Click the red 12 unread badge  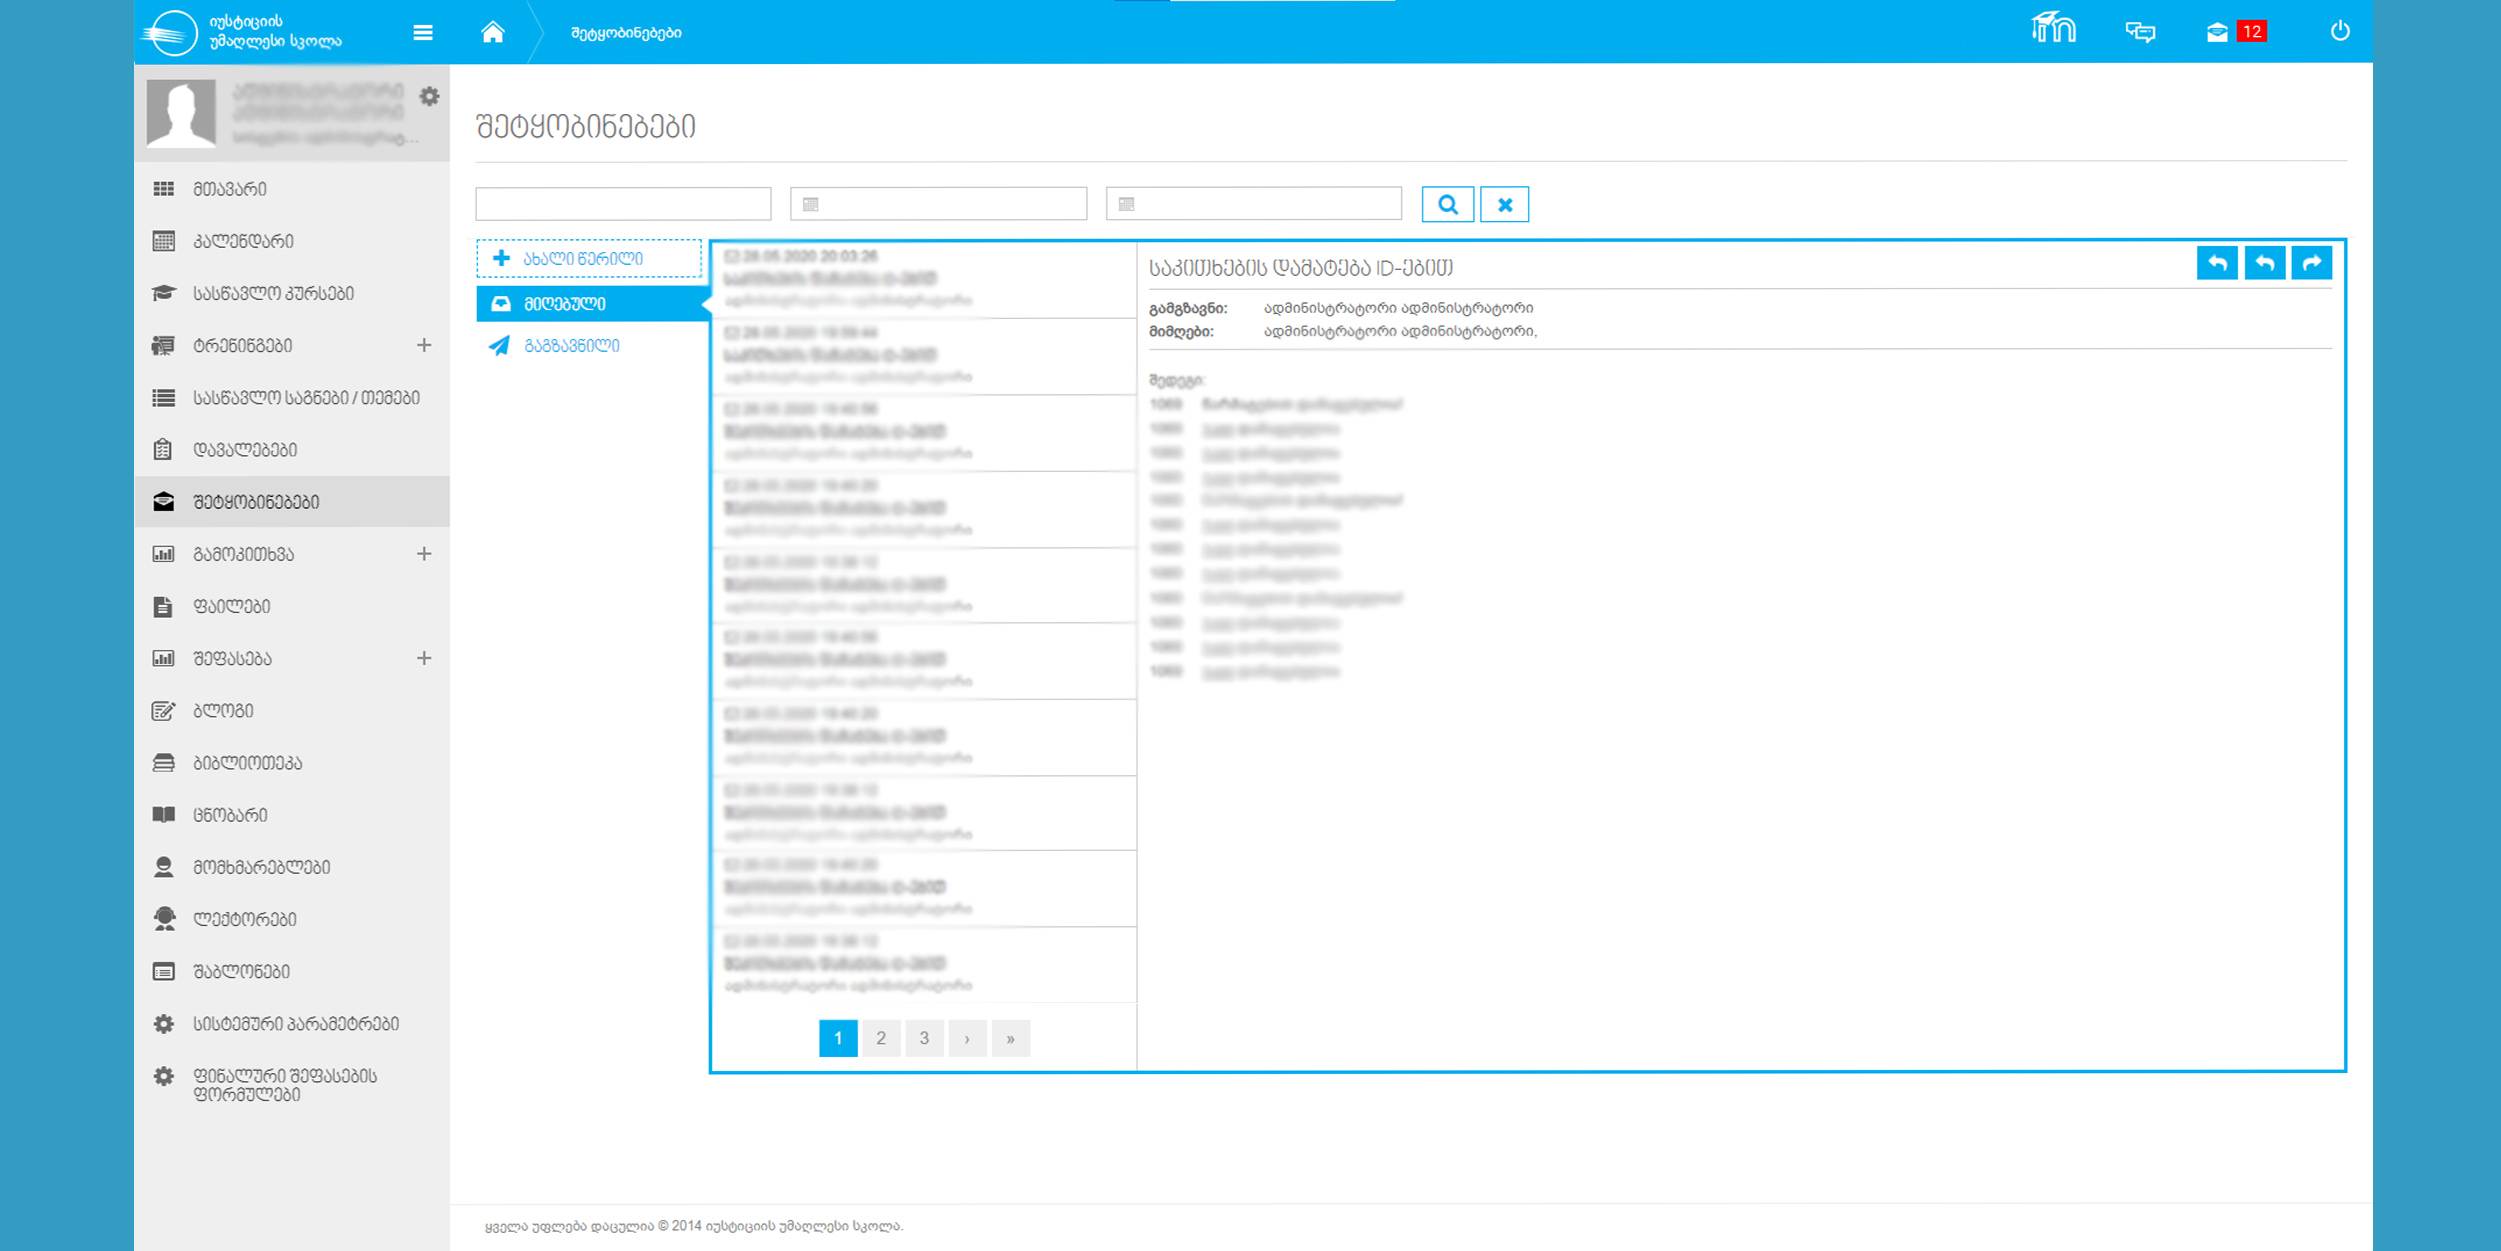[2251, 32]
